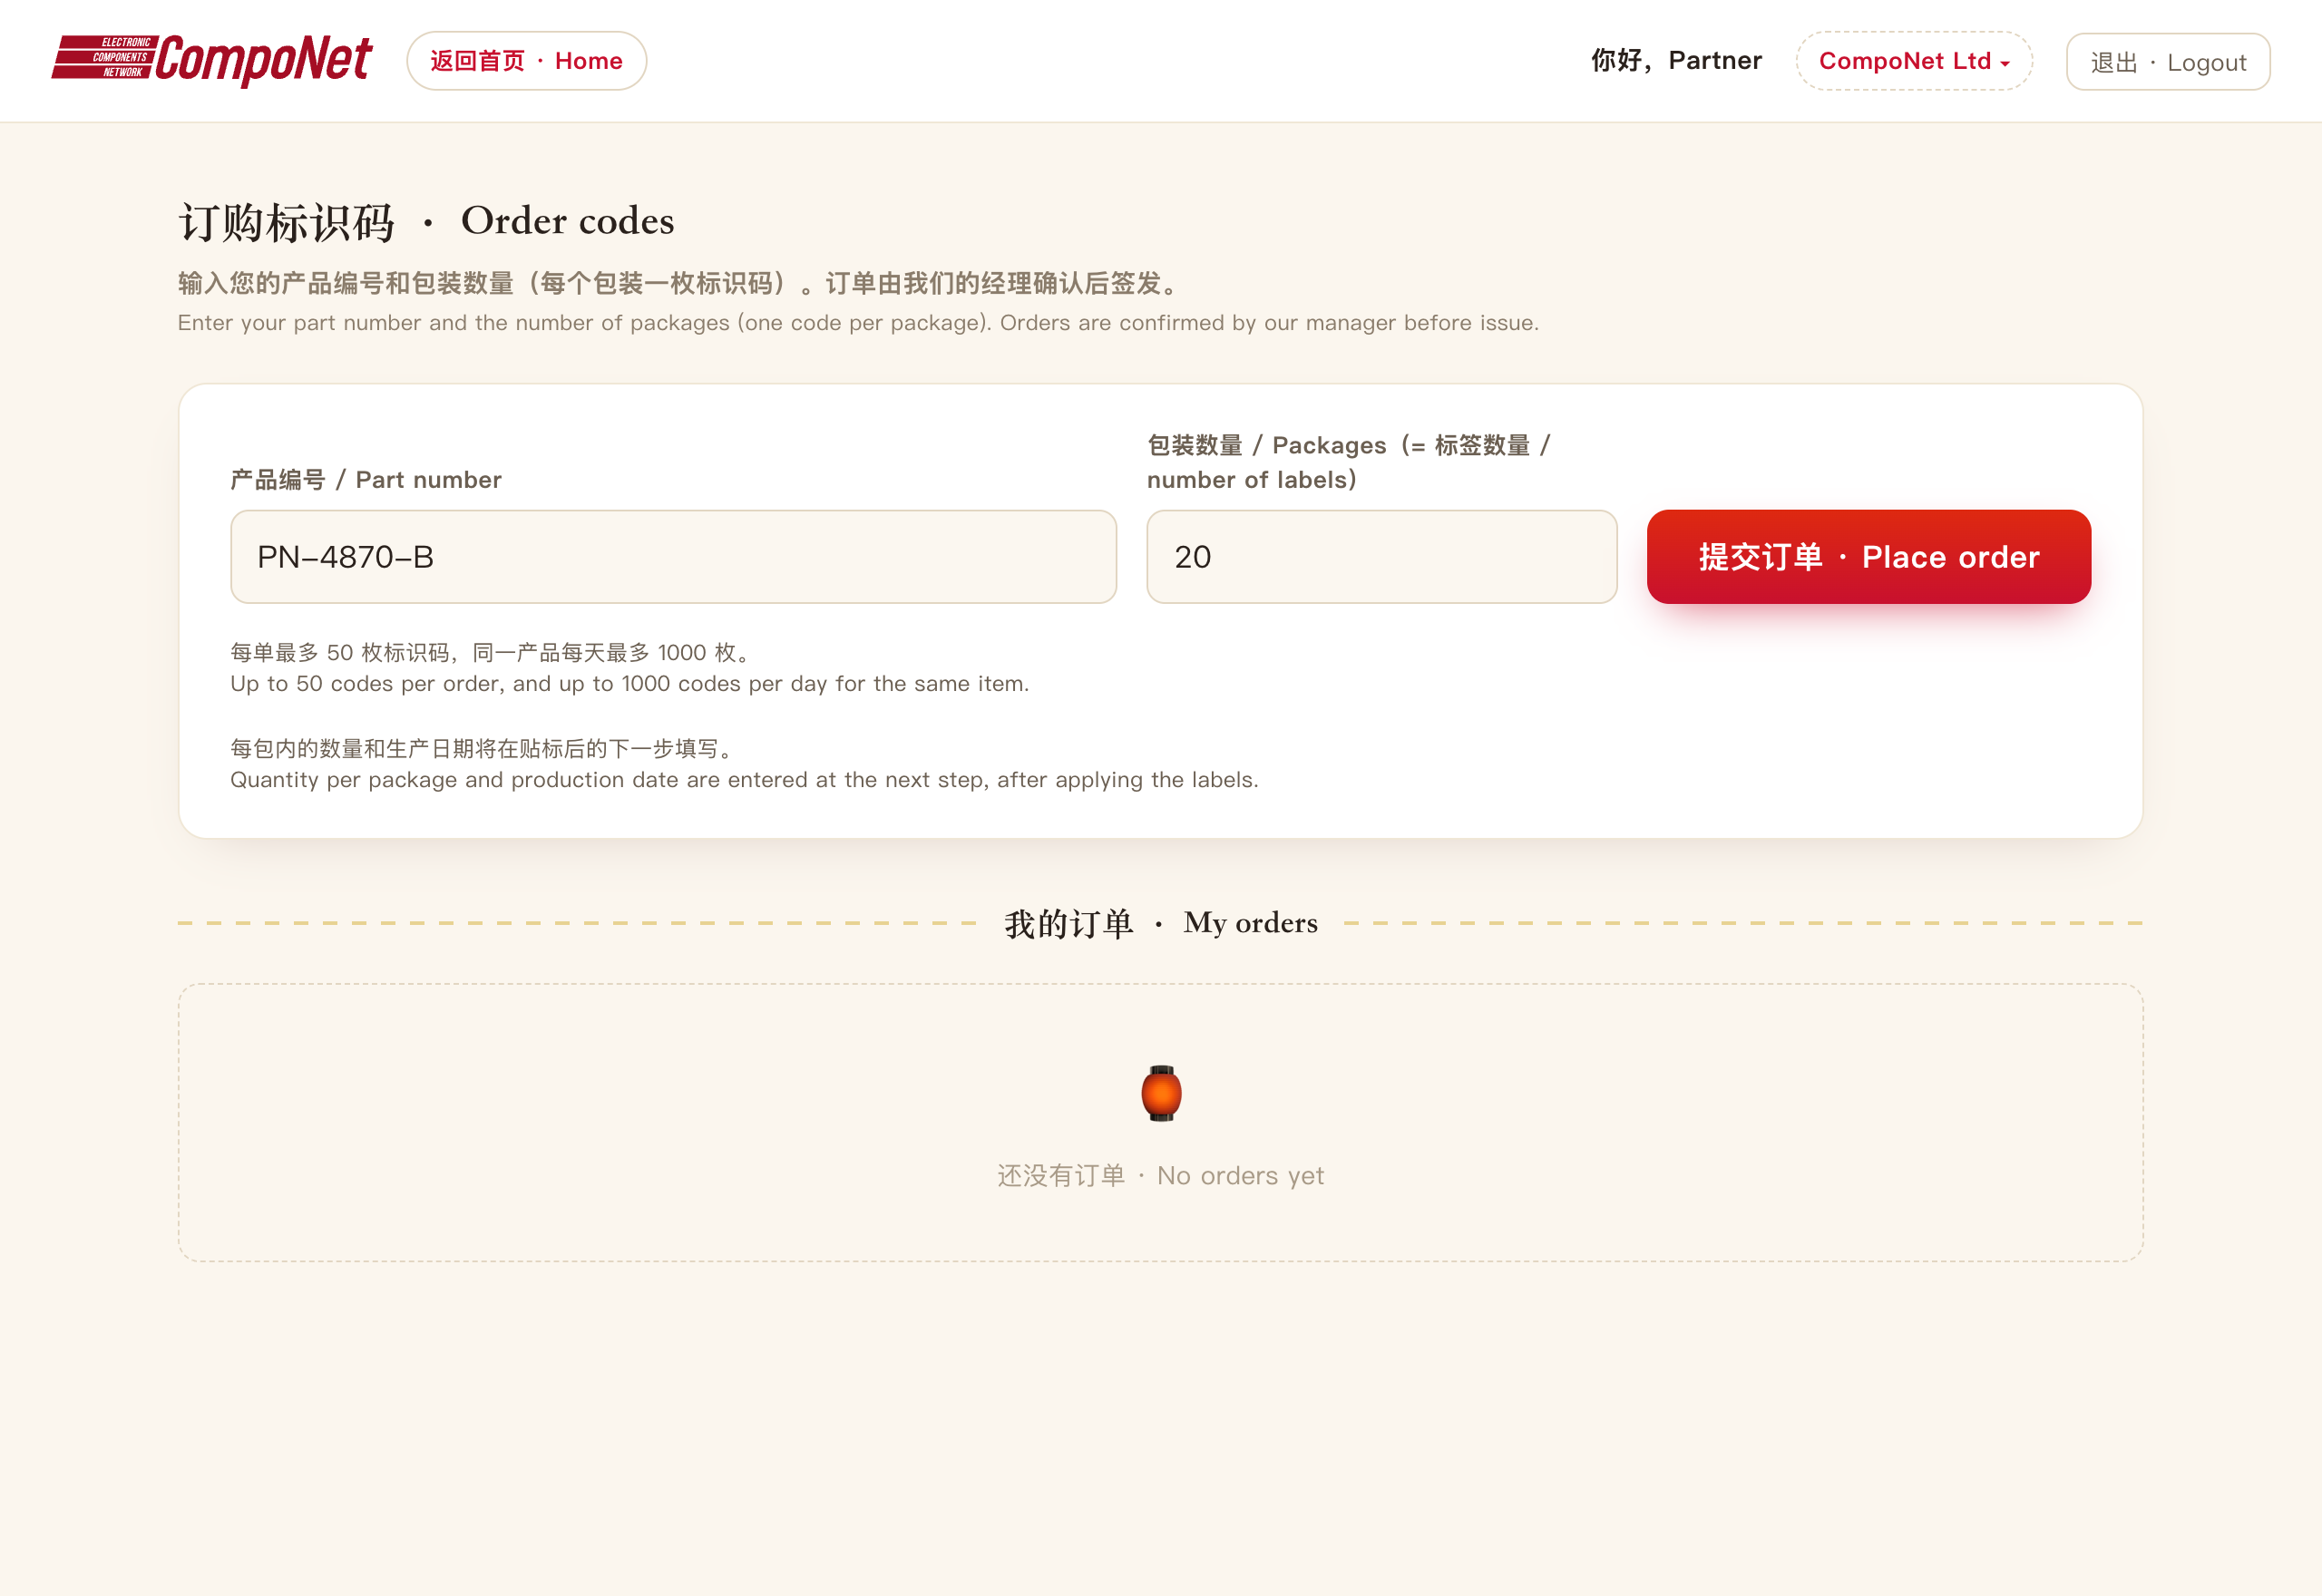Focus the Part number input field
The image size is (2322, 1596).
(673, 557)
